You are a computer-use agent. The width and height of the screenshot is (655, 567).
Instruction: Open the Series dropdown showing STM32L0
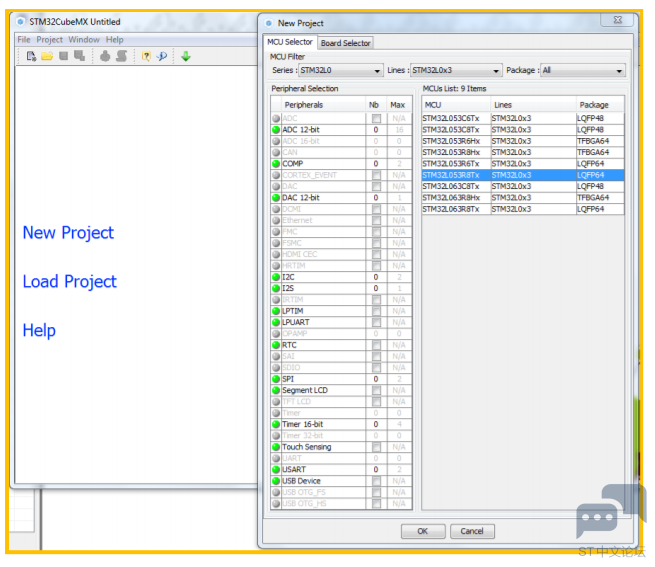340,70
